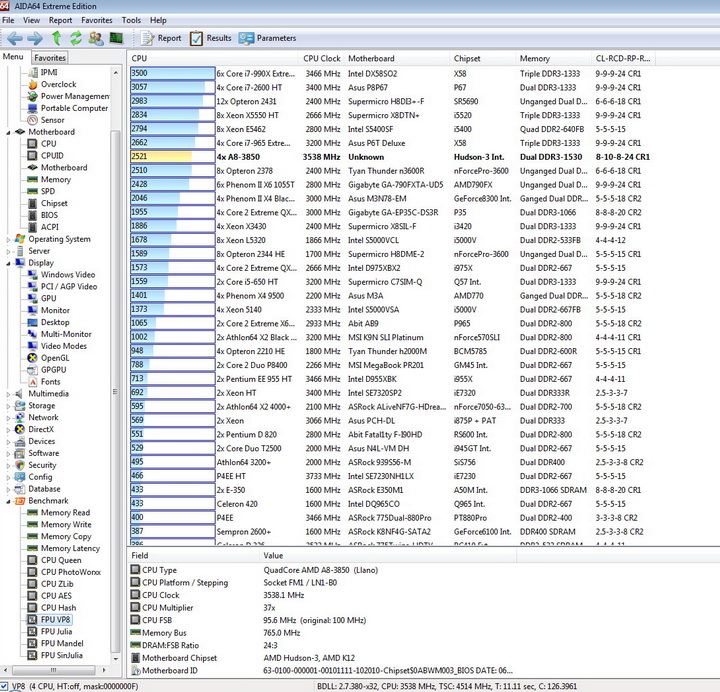Image resolution: width=720 pixels, height=692 pixels.
Task: Click the Back arrow toolbar icon
Action: pyautogui.click(x=15, y=38)
